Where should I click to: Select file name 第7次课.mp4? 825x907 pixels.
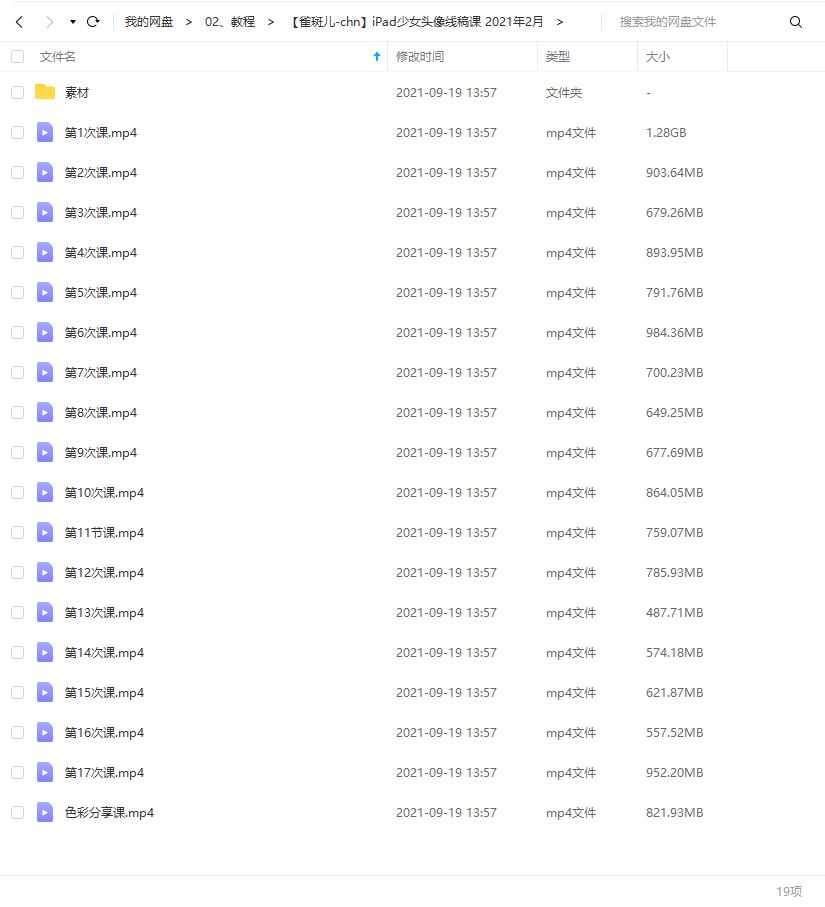click(x=101, y=373)
